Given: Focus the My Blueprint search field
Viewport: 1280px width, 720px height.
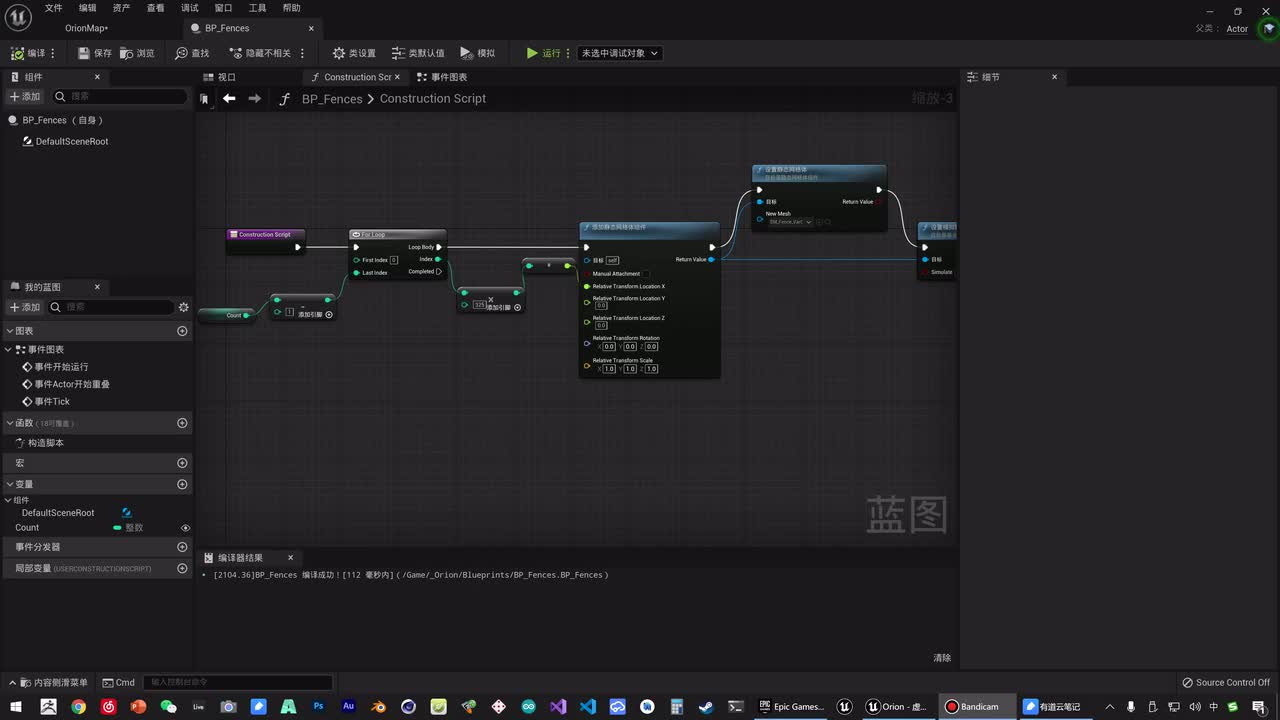Looking at the screenshot, I should 111,307.
